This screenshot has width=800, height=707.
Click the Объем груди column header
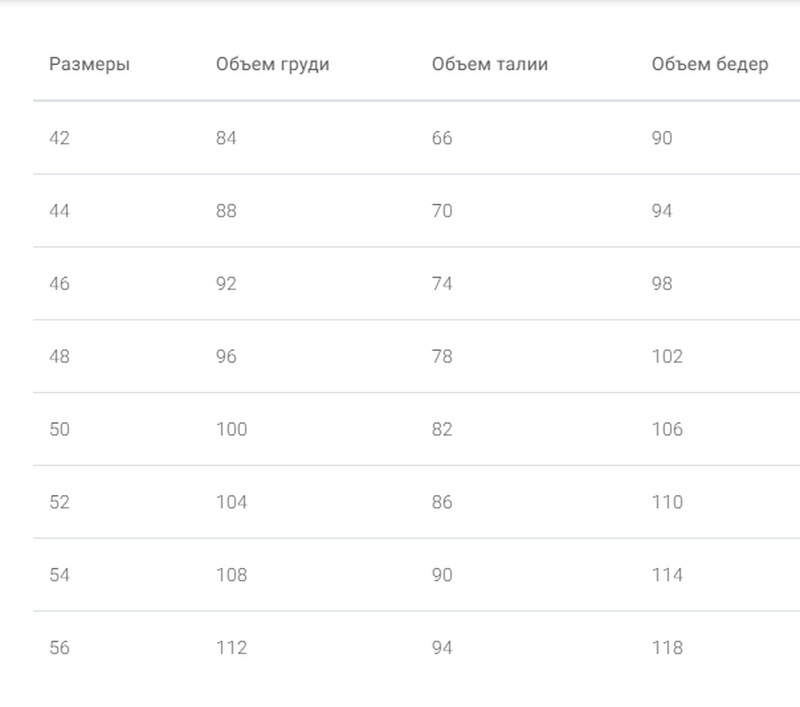click(x=272, y=64)
